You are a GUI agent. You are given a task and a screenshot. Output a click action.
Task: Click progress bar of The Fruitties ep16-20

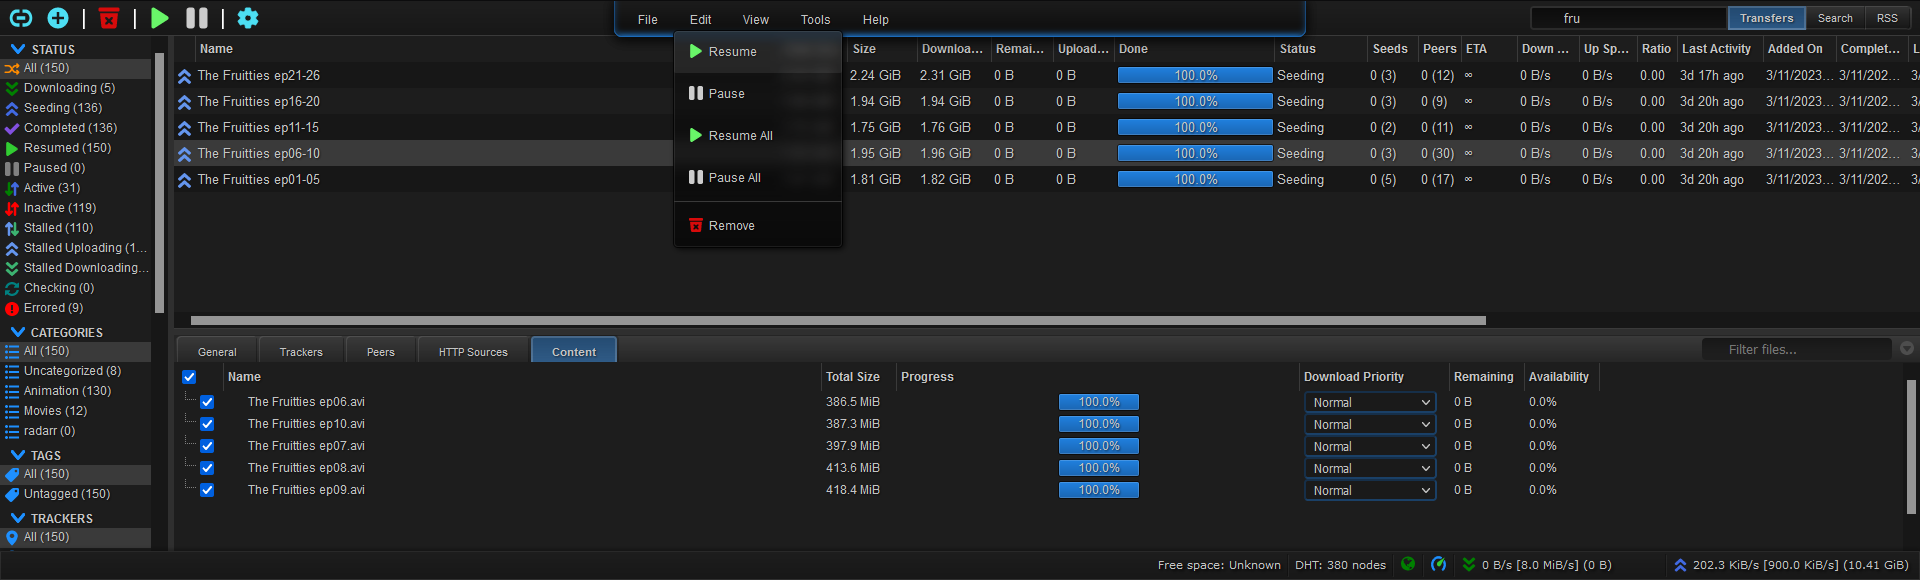1195,102
